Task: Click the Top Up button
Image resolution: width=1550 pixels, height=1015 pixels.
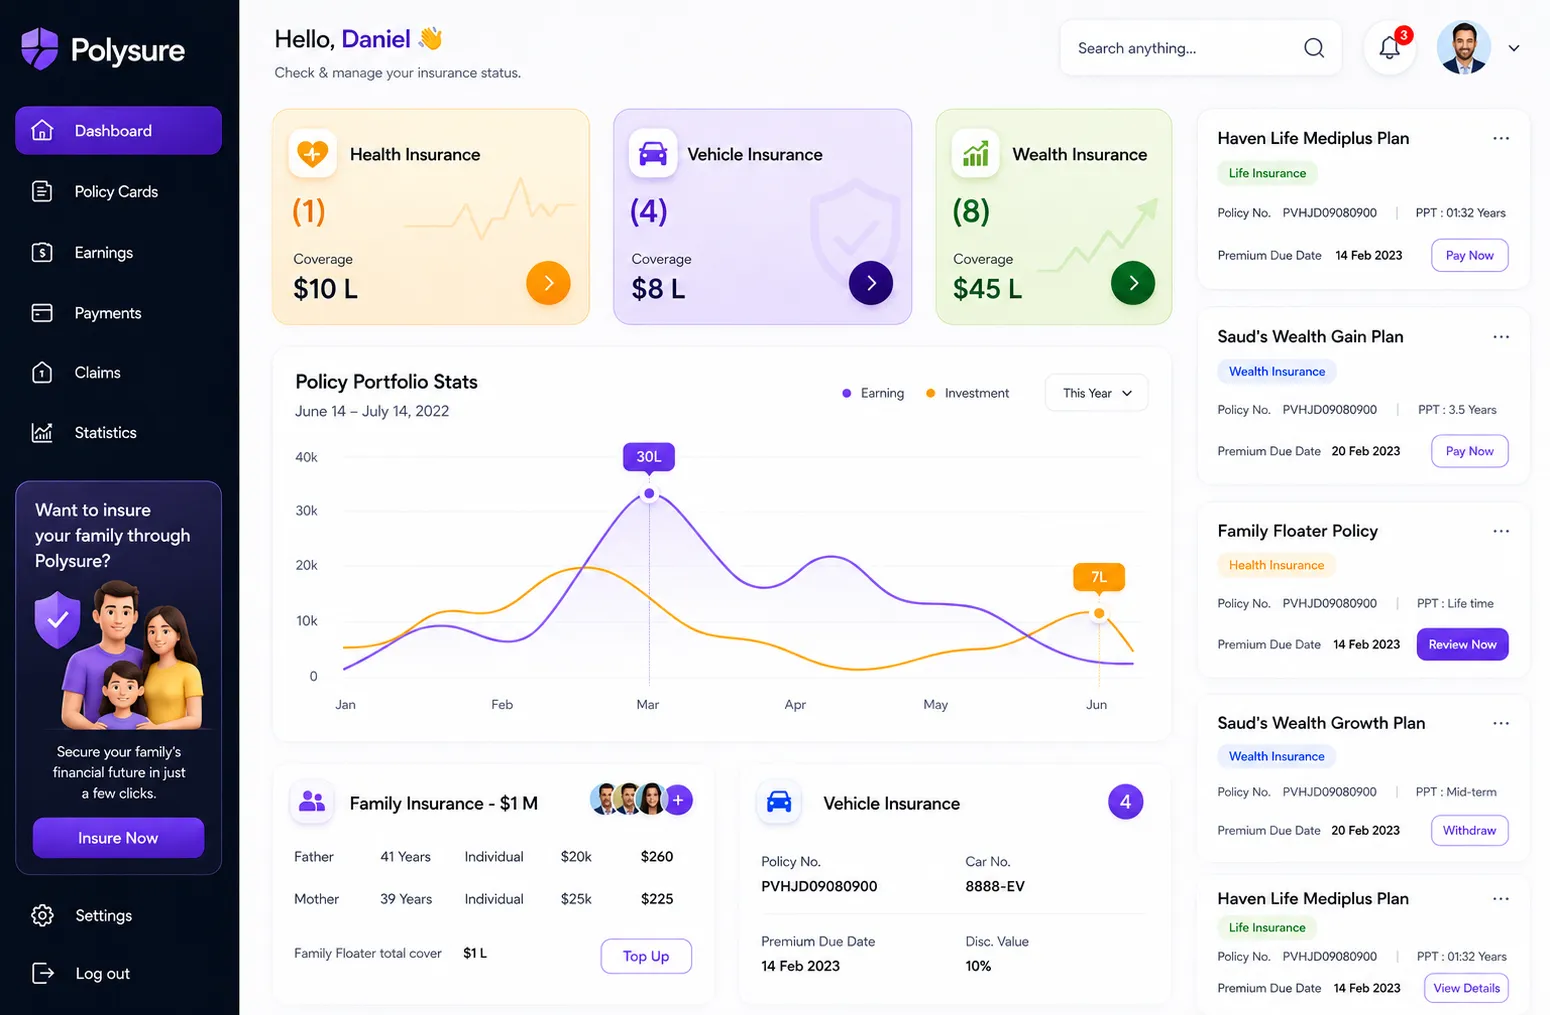Action: [646, 956]
